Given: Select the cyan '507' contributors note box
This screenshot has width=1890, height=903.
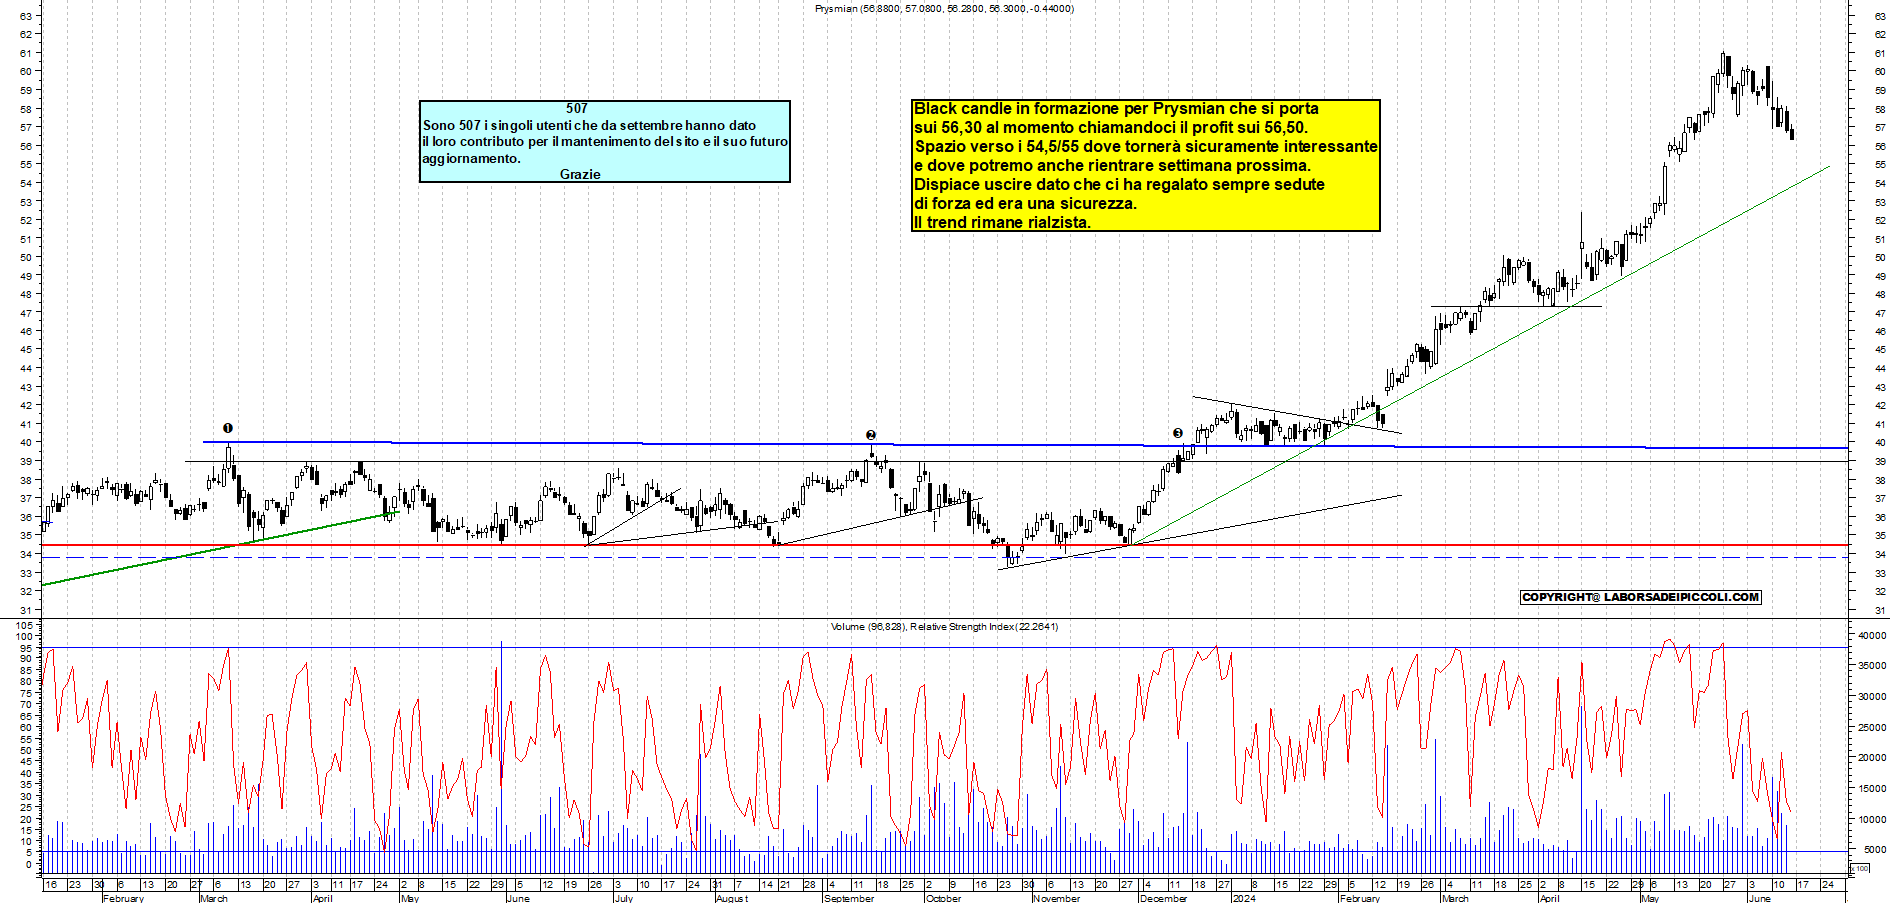Looking at the screenshot, I should tap(605, 141).
